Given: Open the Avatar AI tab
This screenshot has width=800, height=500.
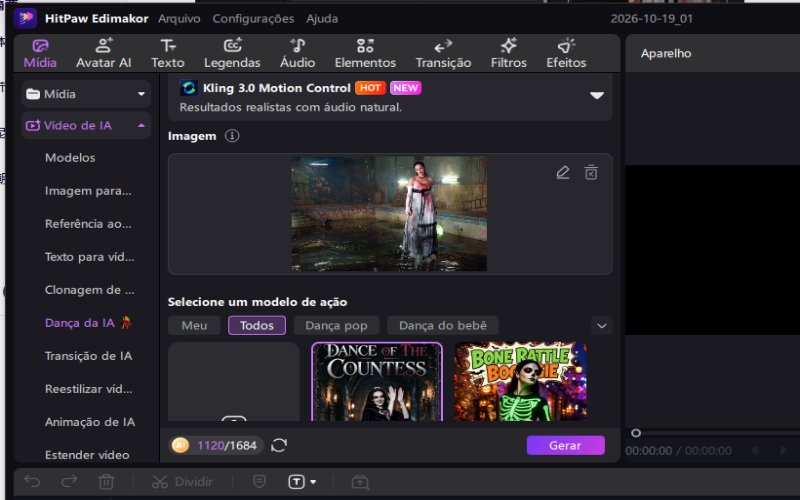Looking at the screenshot, I should point(104,54).
